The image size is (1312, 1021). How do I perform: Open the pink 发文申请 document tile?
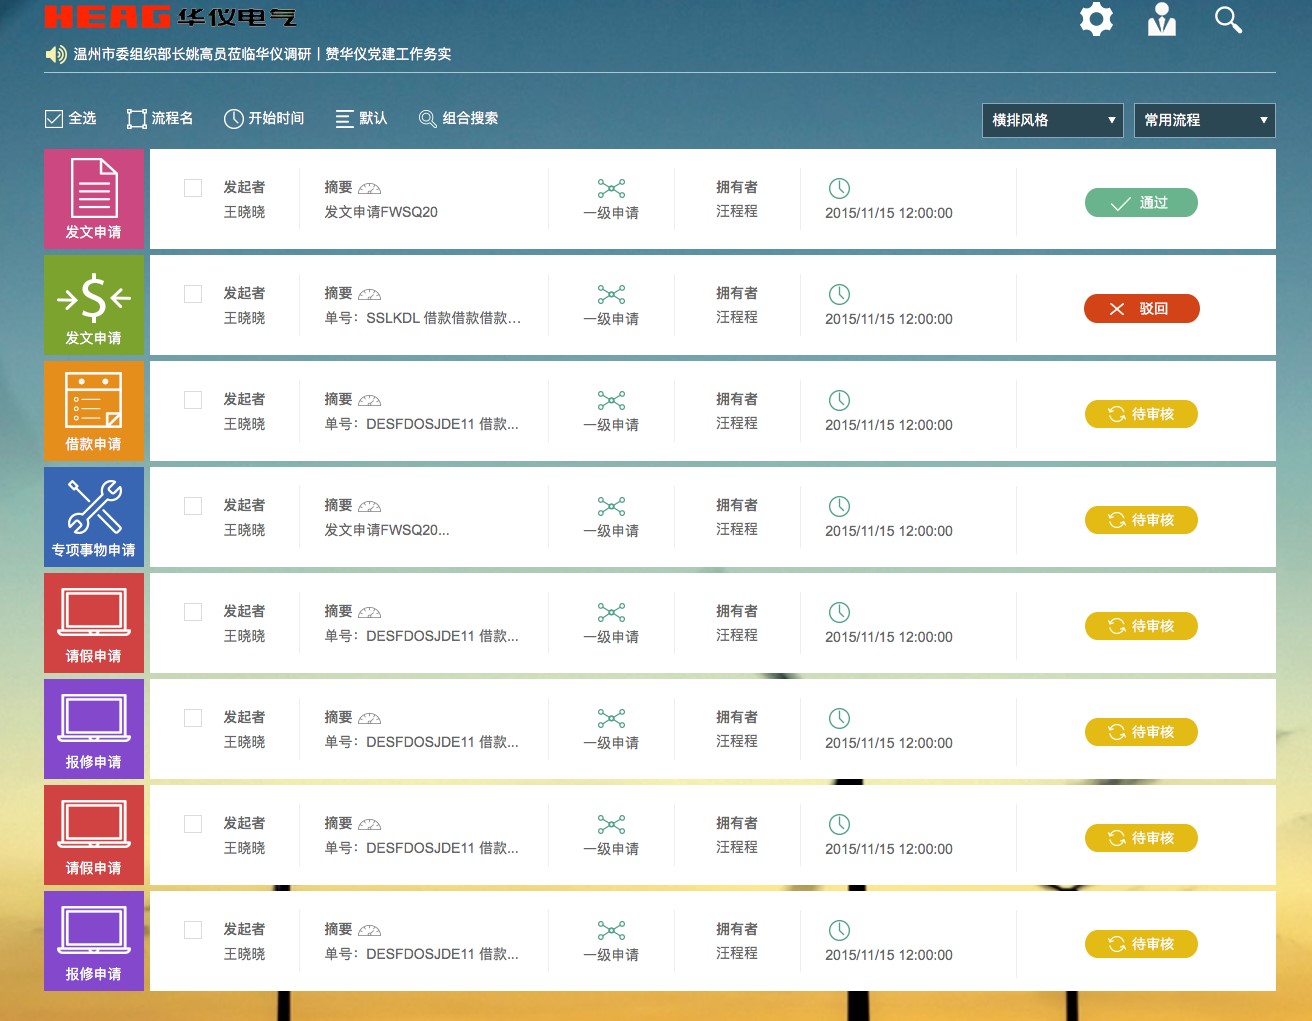[94, 199]
